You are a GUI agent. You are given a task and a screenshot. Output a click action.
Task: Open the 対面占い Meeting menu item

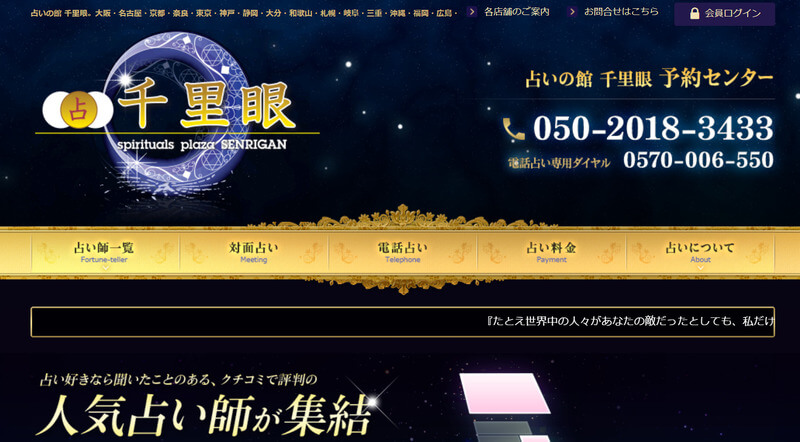(x=254, y=253)
